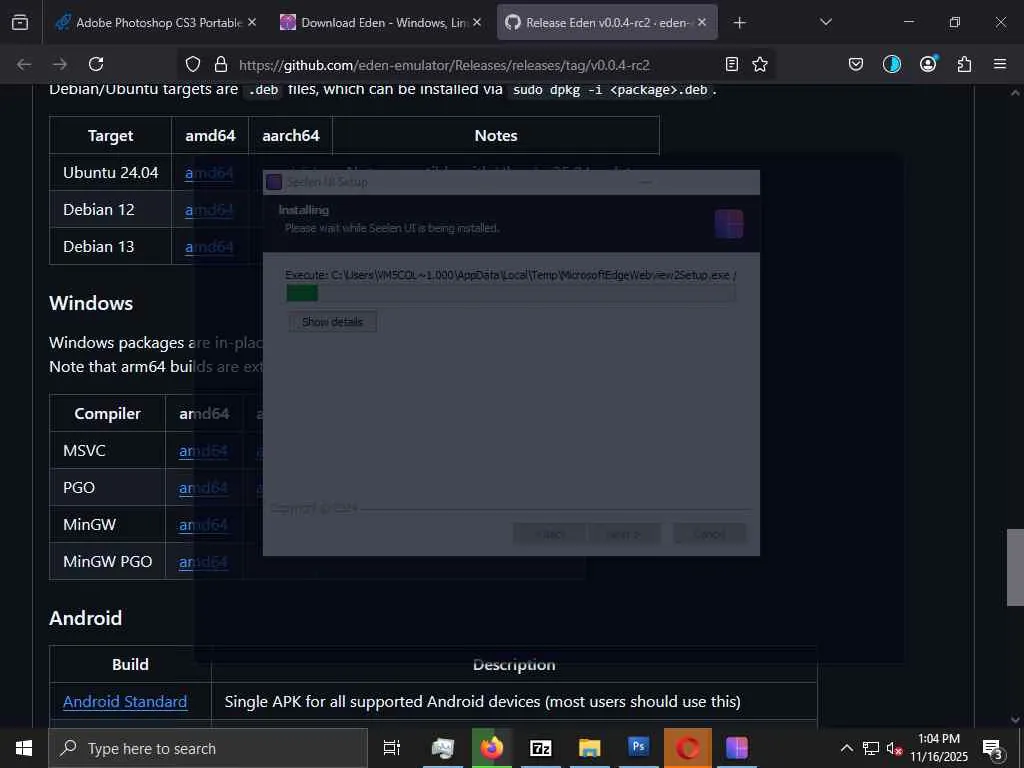
Task: Open the red Opera icon in taskbar
Action: click(687, 748)
